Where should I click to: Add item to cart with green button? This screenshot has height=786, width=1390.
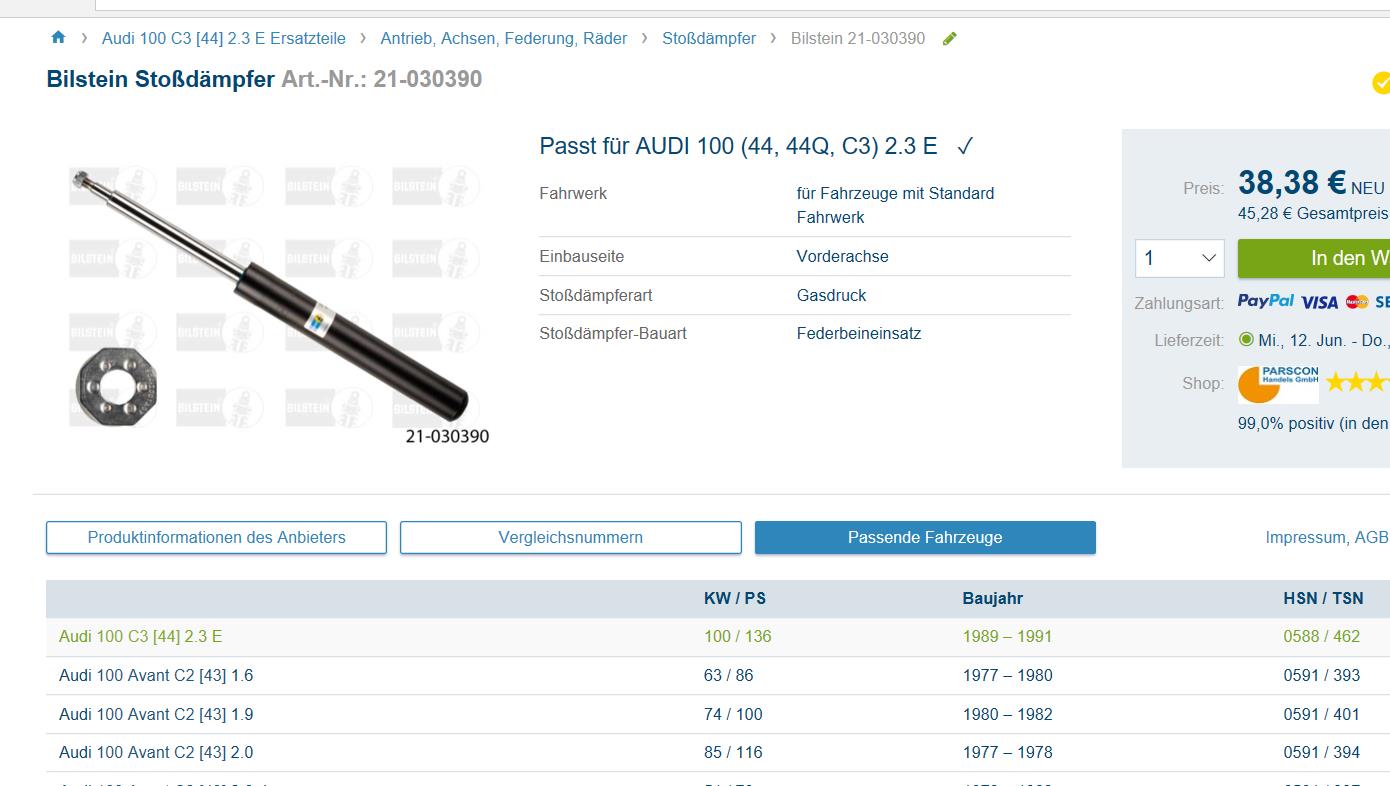click(x=1314, y=258)
